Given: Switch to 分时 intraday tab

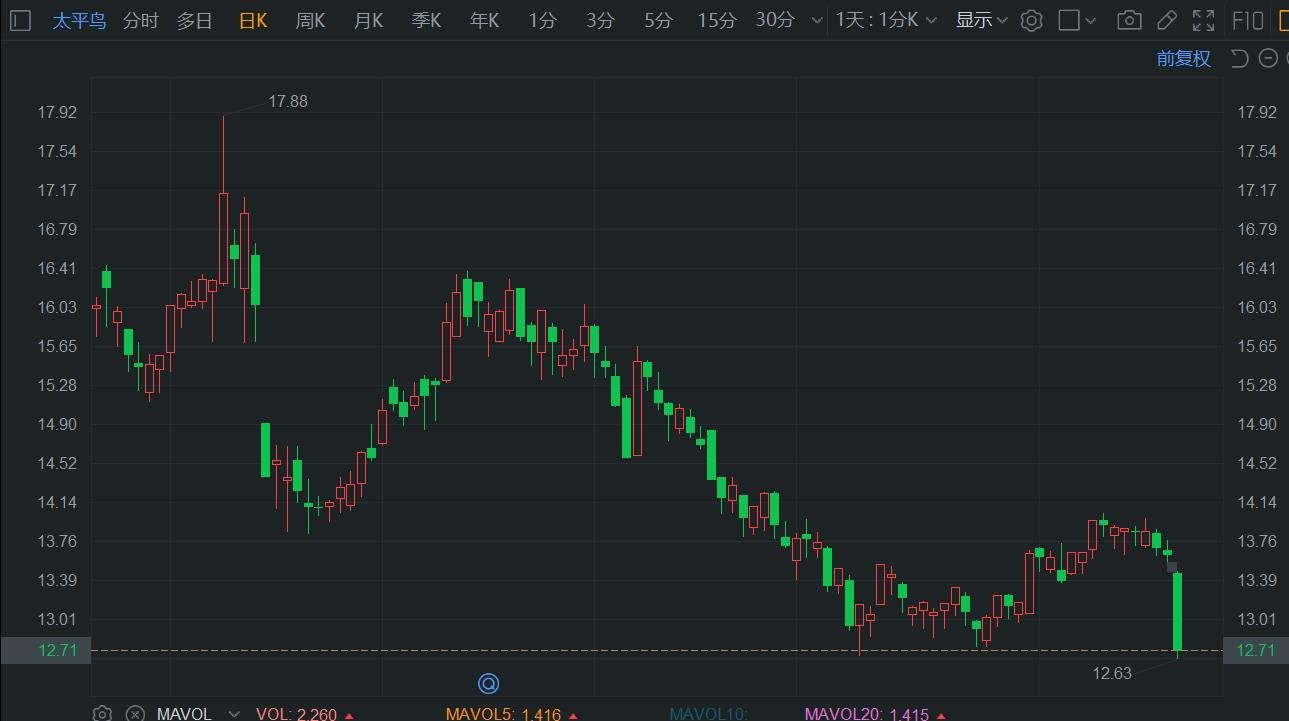Looking at the screenshot, I should click(140, 20).
